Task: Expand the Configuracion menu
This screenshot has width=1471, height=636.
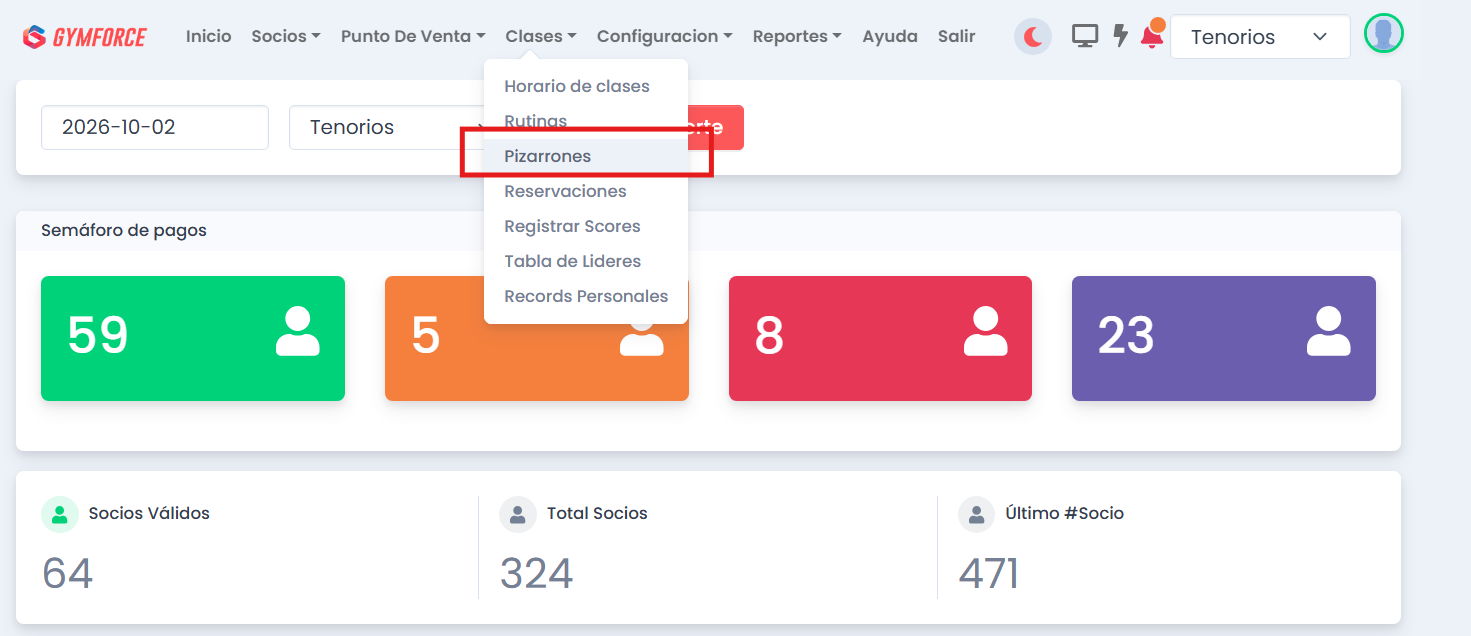Action: pos(665,36)
